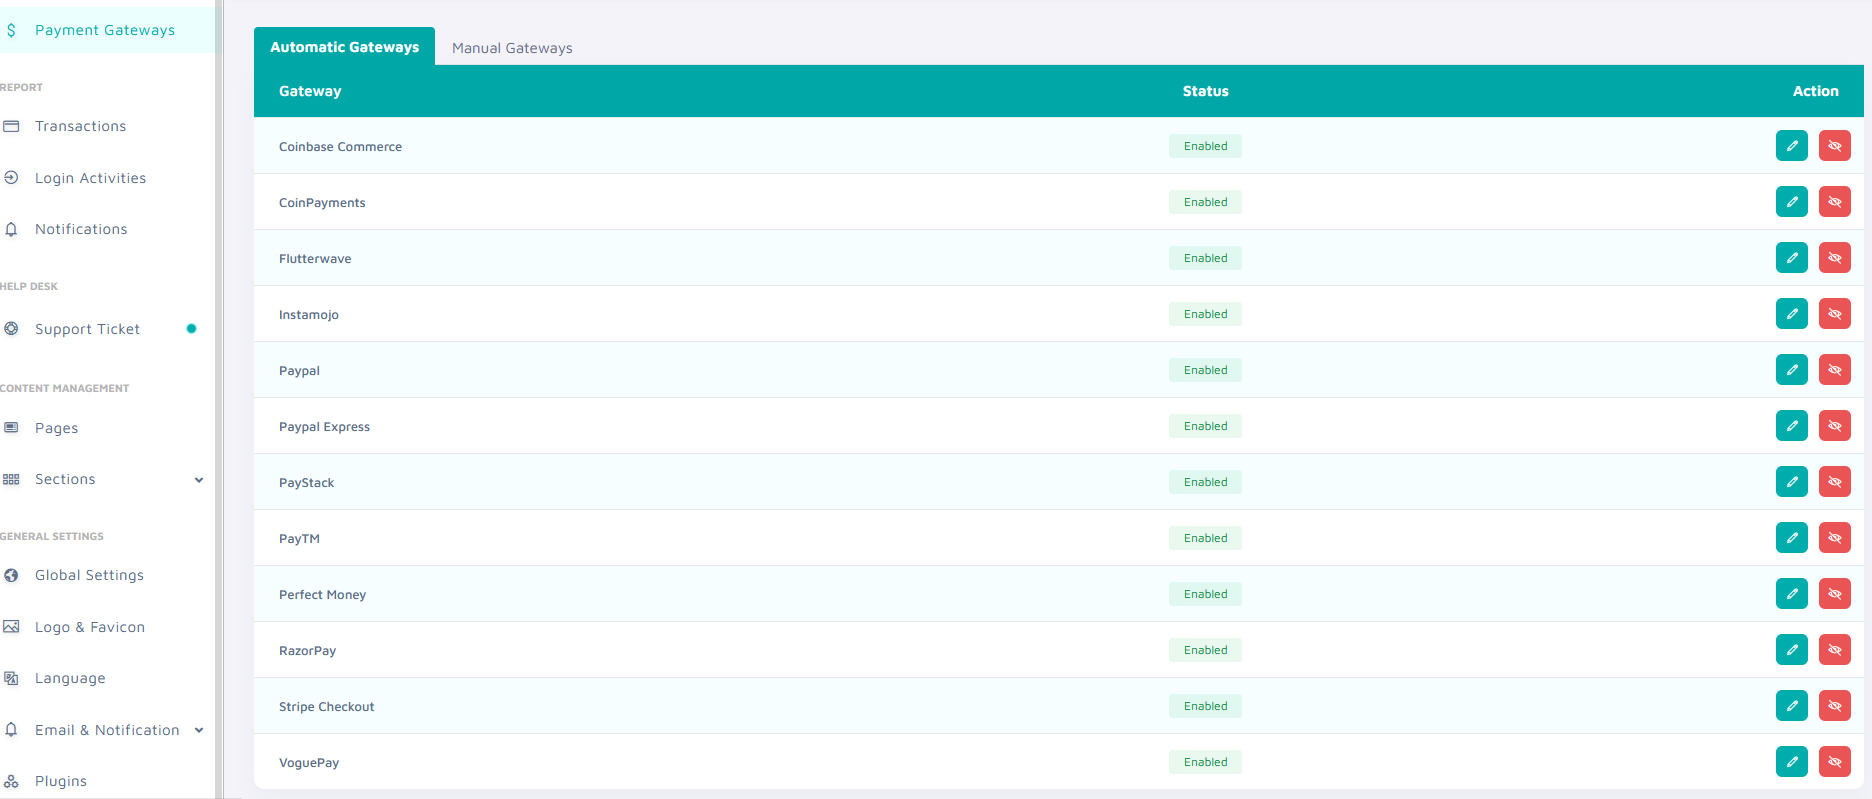Edit the VoguePay gateway
Image resolution: width=1872 pixels, height=799 pixels.
(1791, 762)
